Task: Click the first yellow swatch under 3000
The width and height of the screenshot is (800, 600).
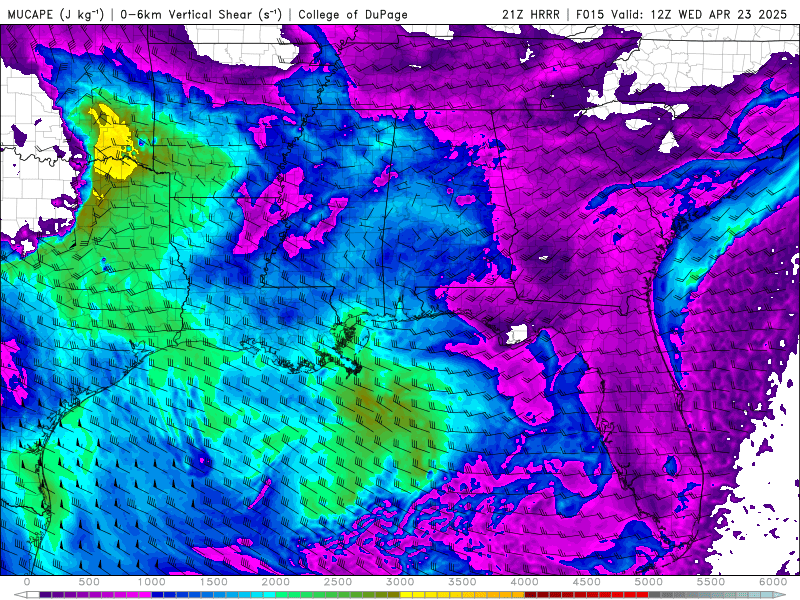Action: pyautogui.click(x=406, y=595)
